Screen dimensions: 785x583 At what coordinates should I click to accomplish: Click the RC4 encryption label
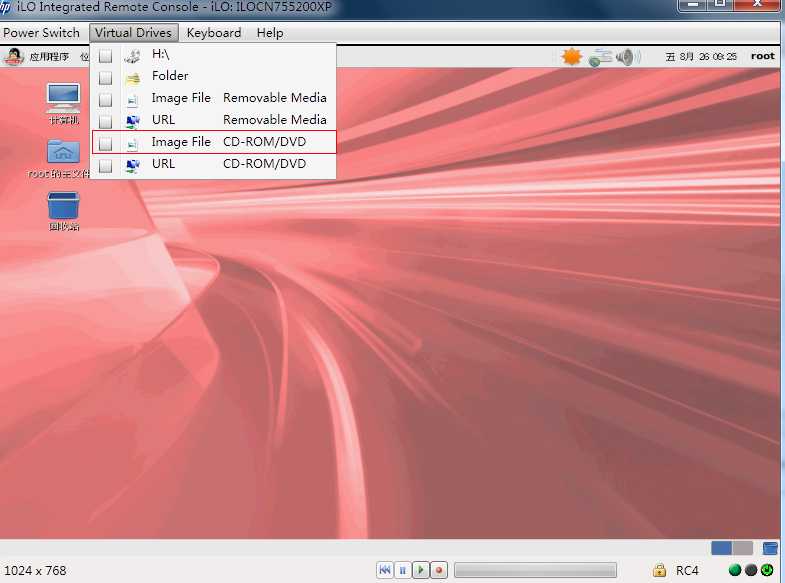687,570
